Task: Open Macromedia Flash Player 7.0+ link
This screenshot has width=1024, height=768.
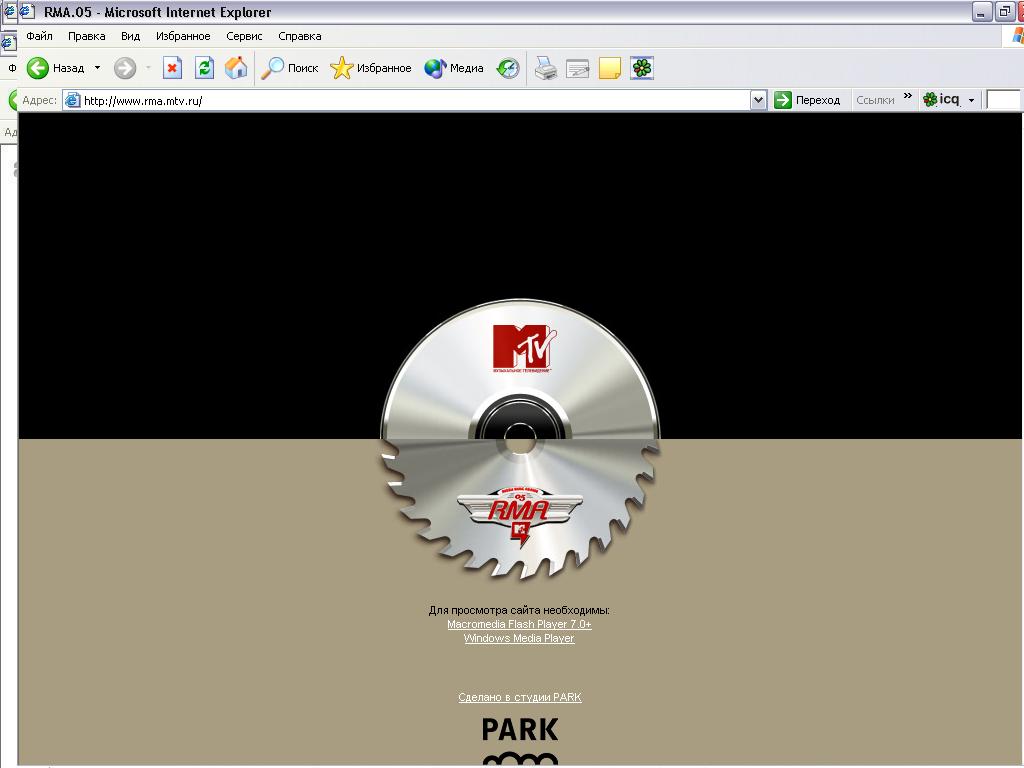Action: (x=519, y=624)
